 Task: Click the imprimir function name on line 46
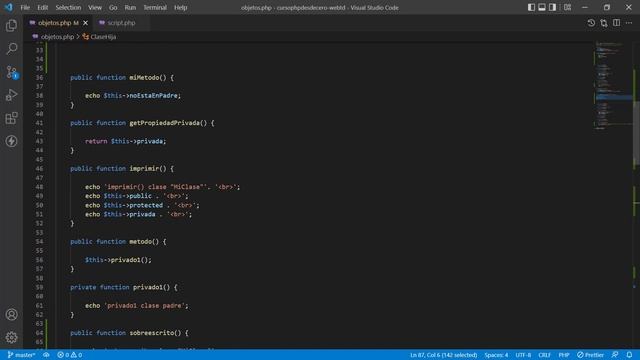pos(144,169)
